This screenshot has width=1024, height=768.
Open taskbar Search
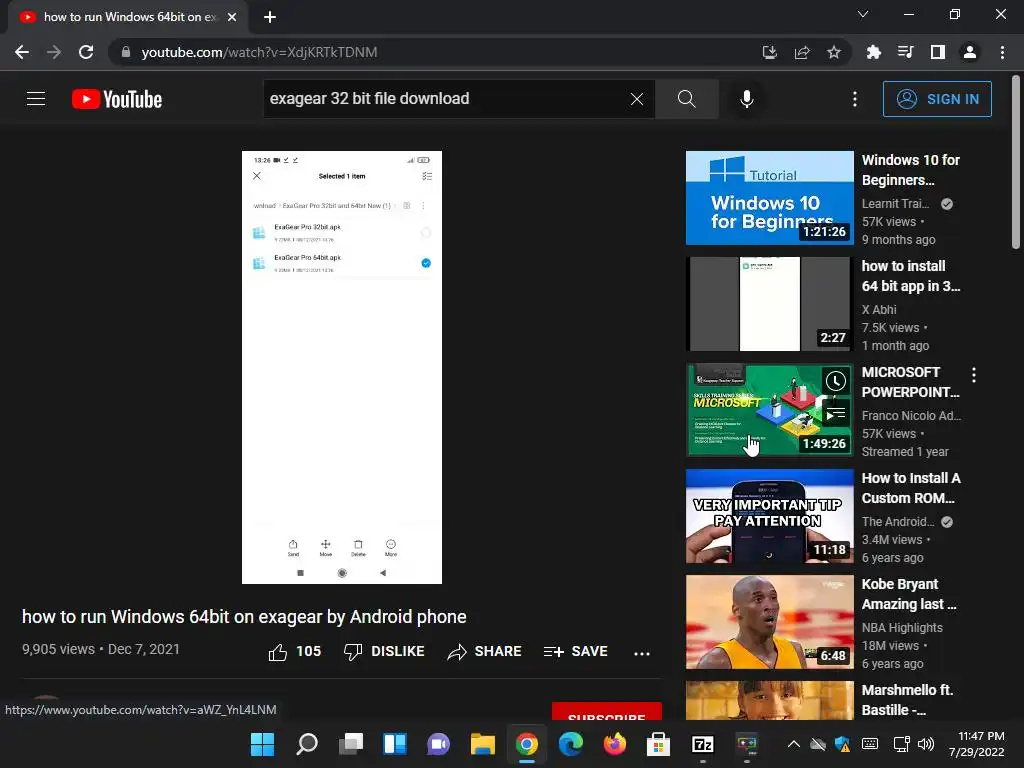click(x=307, y=744)
